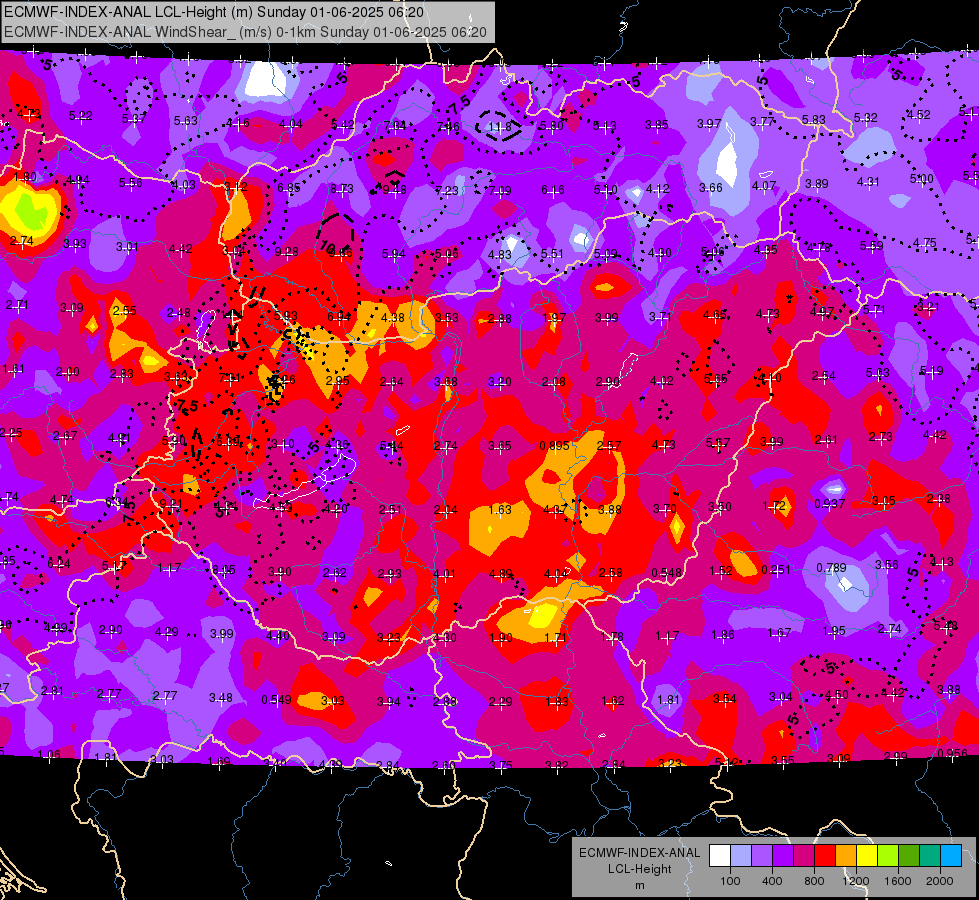Screen dimensions: 979x900
Task: Click the grid value 5.32
Action: click(x=865, y=118)
